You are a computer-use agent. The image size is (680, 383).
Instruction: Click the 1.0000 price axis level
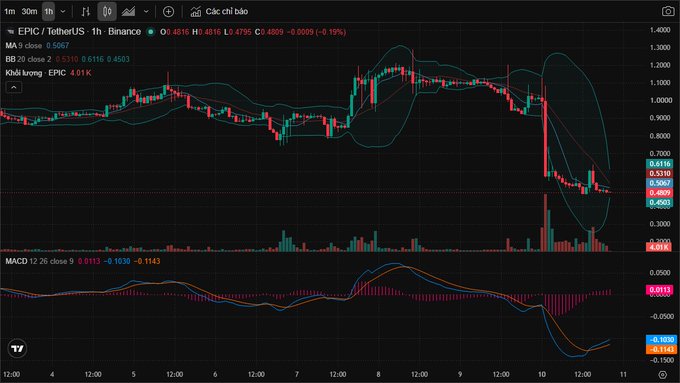[660, 100]
